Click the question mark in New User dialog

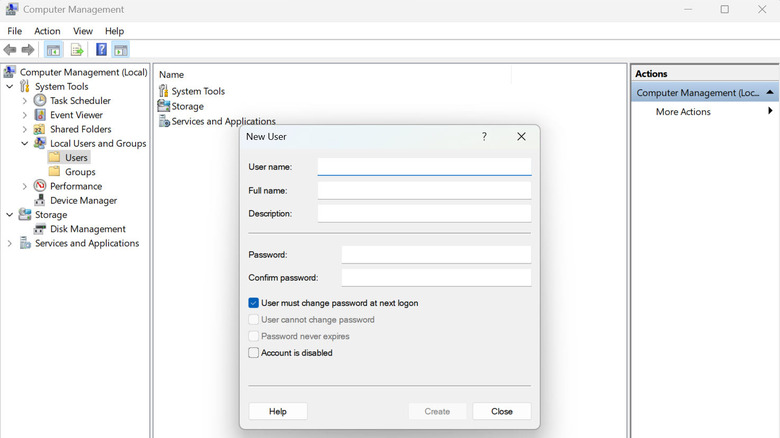(484, 137)
